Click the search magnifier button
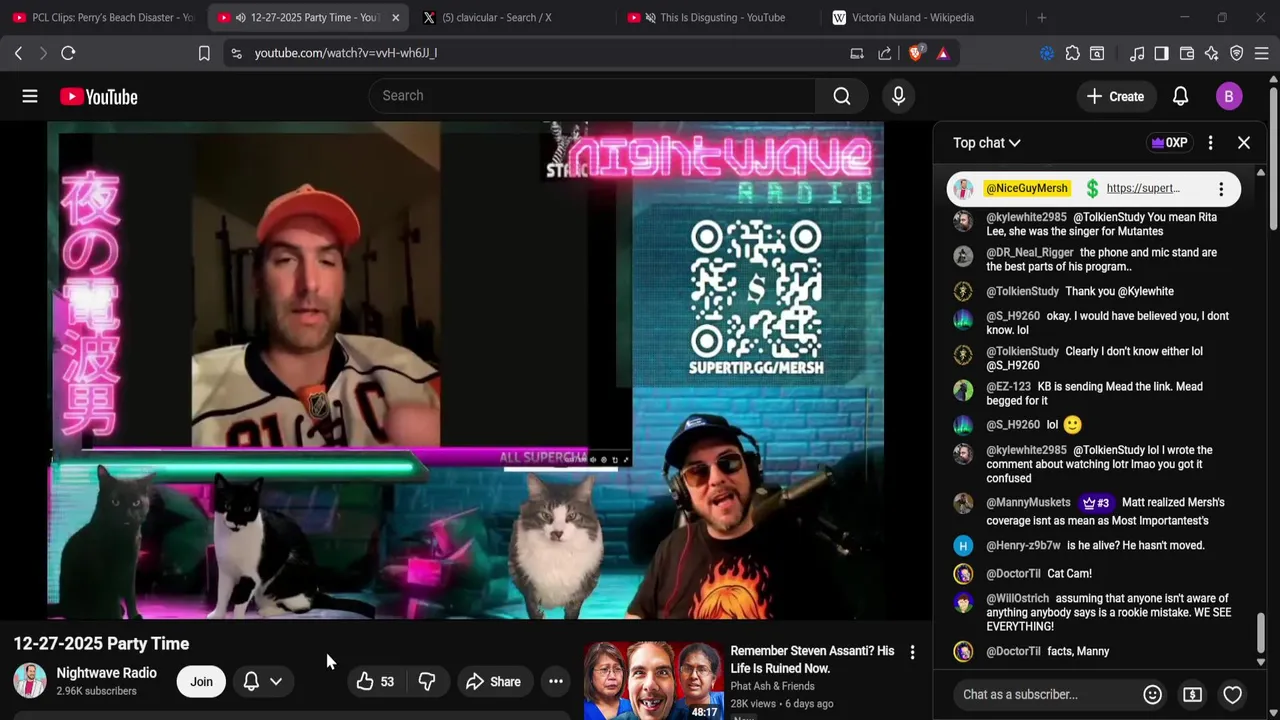Image resolution: width=1280 pixels, height=720 pixels. point(842,96)
